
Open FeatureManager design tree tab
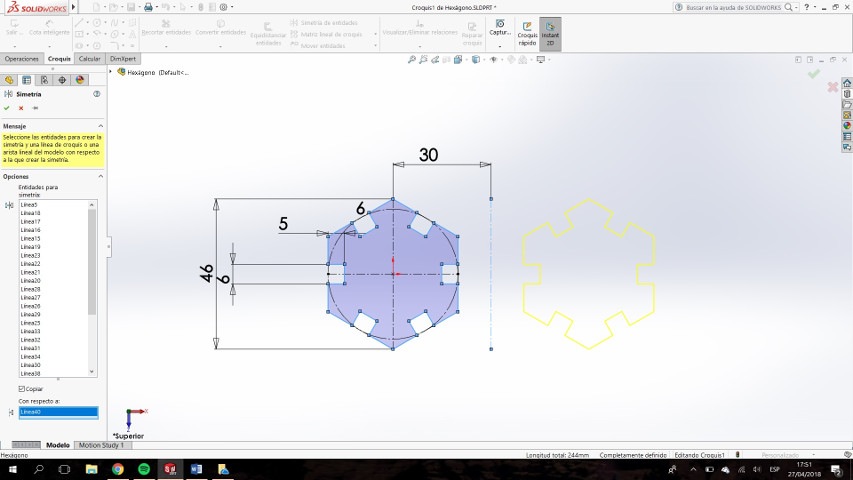pos(9,80)
